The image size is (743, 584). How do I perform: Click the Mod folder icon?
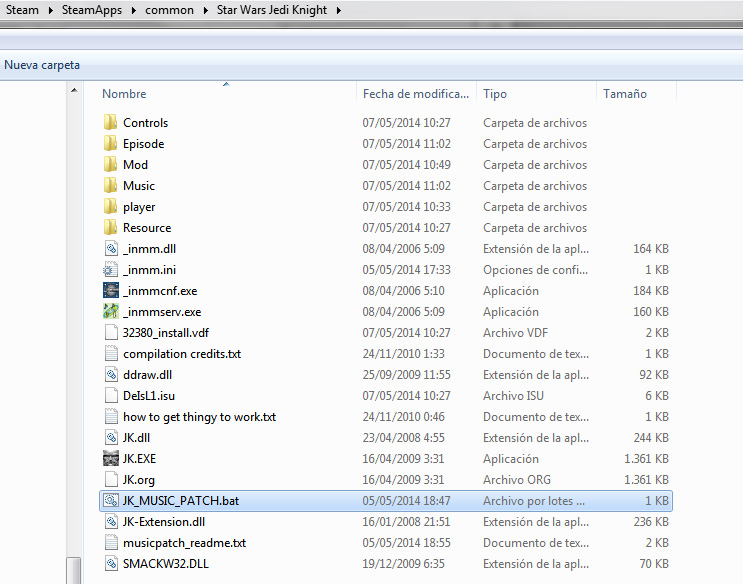pos(110,164)
